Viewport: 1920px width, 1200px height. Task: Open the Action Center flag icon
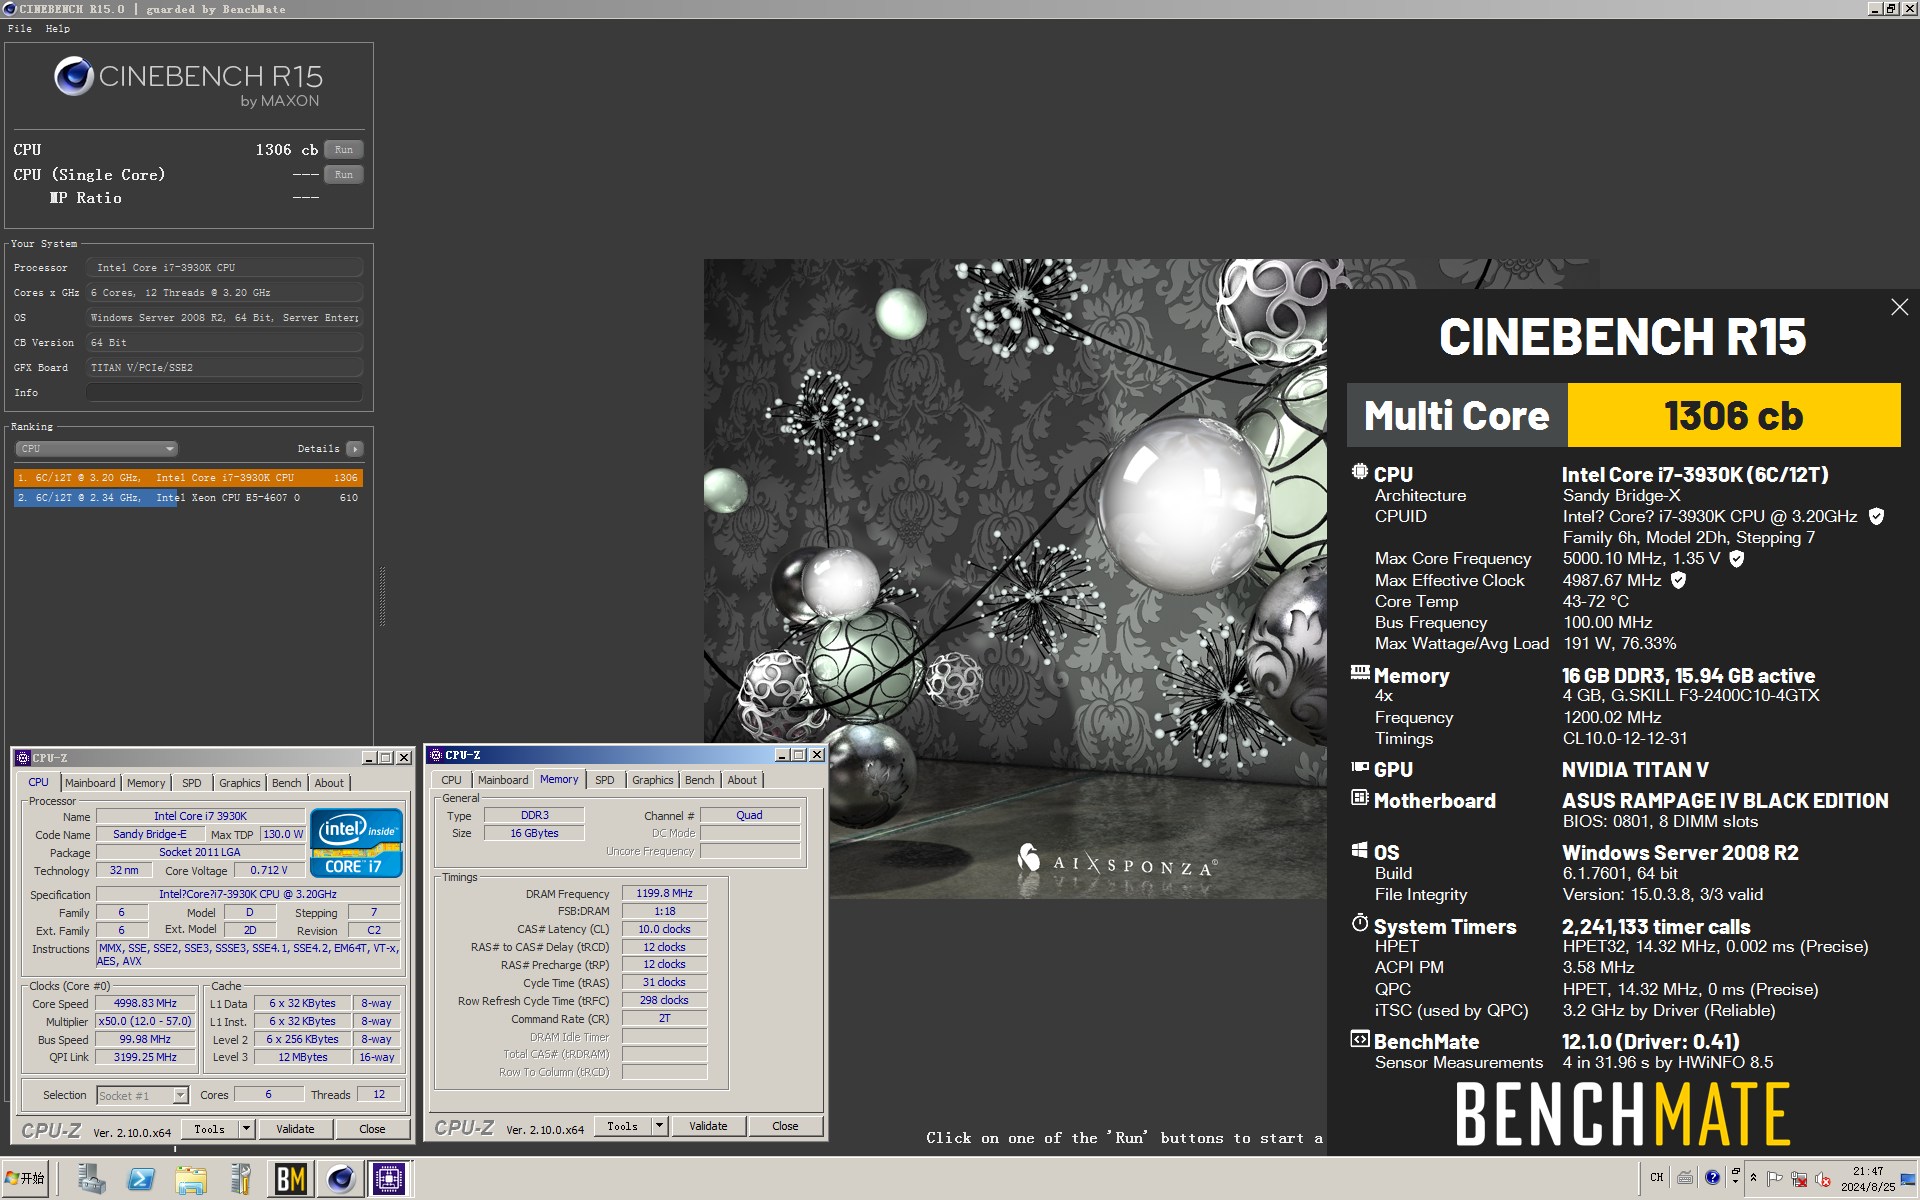click(1775, 1179)
